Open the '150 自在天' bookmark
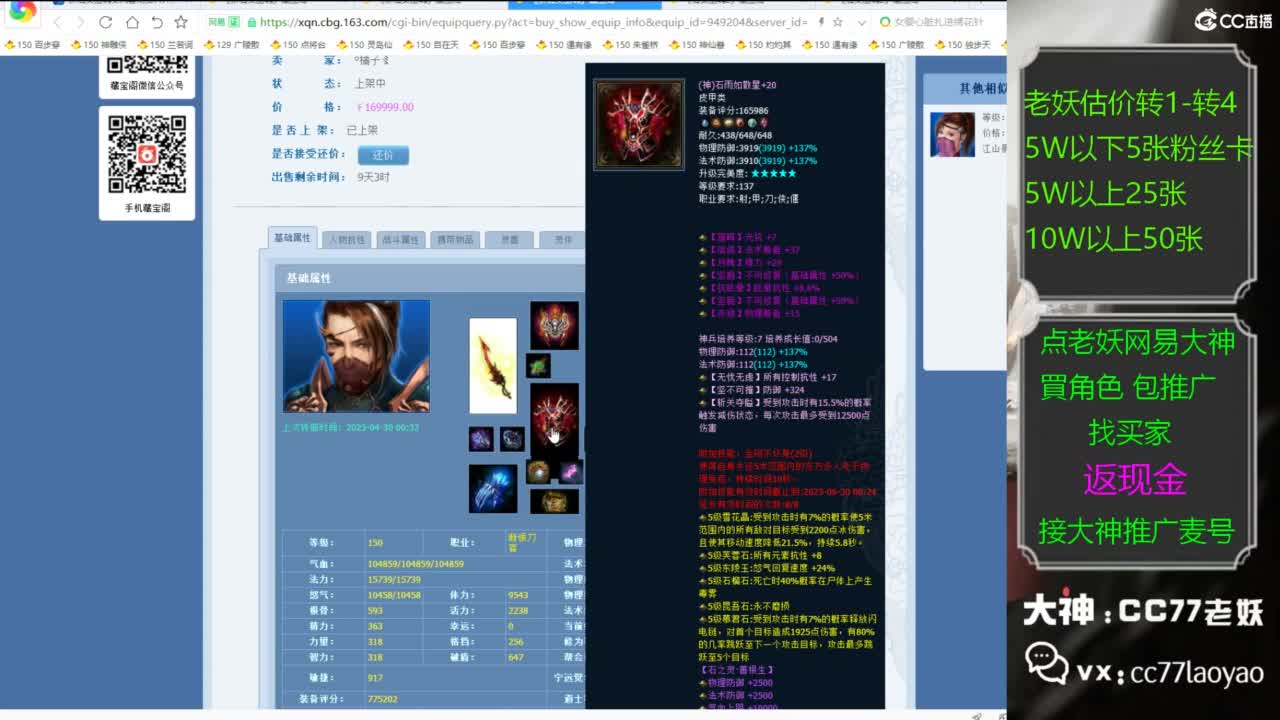This screenshot has height=720, width=1280. [431, 45]
